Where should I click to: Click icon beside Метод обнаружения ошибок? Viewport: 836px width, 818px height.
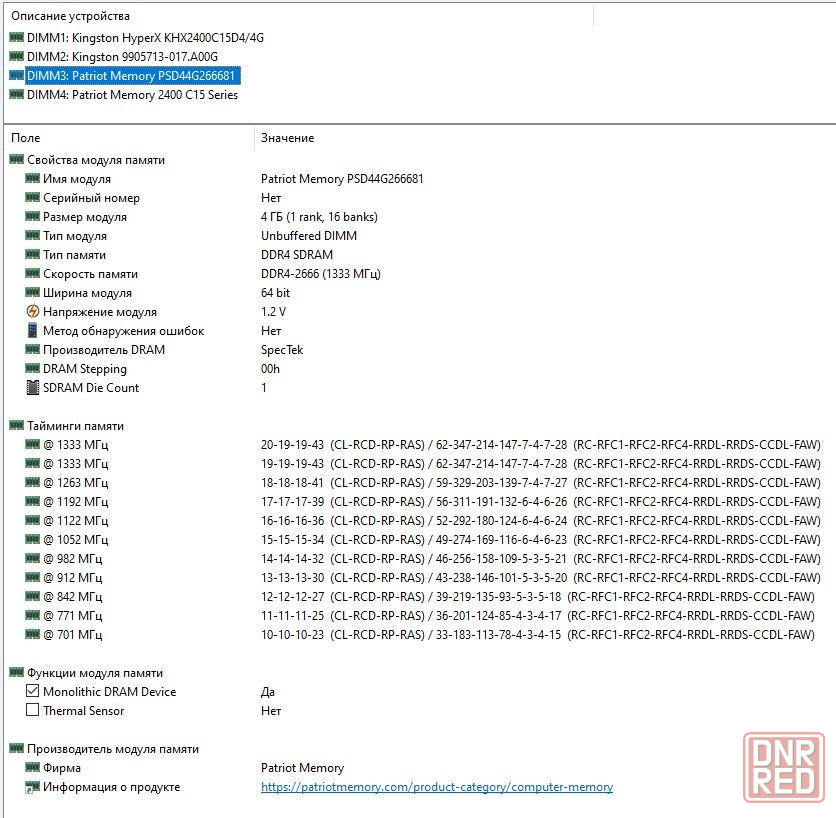33,331
